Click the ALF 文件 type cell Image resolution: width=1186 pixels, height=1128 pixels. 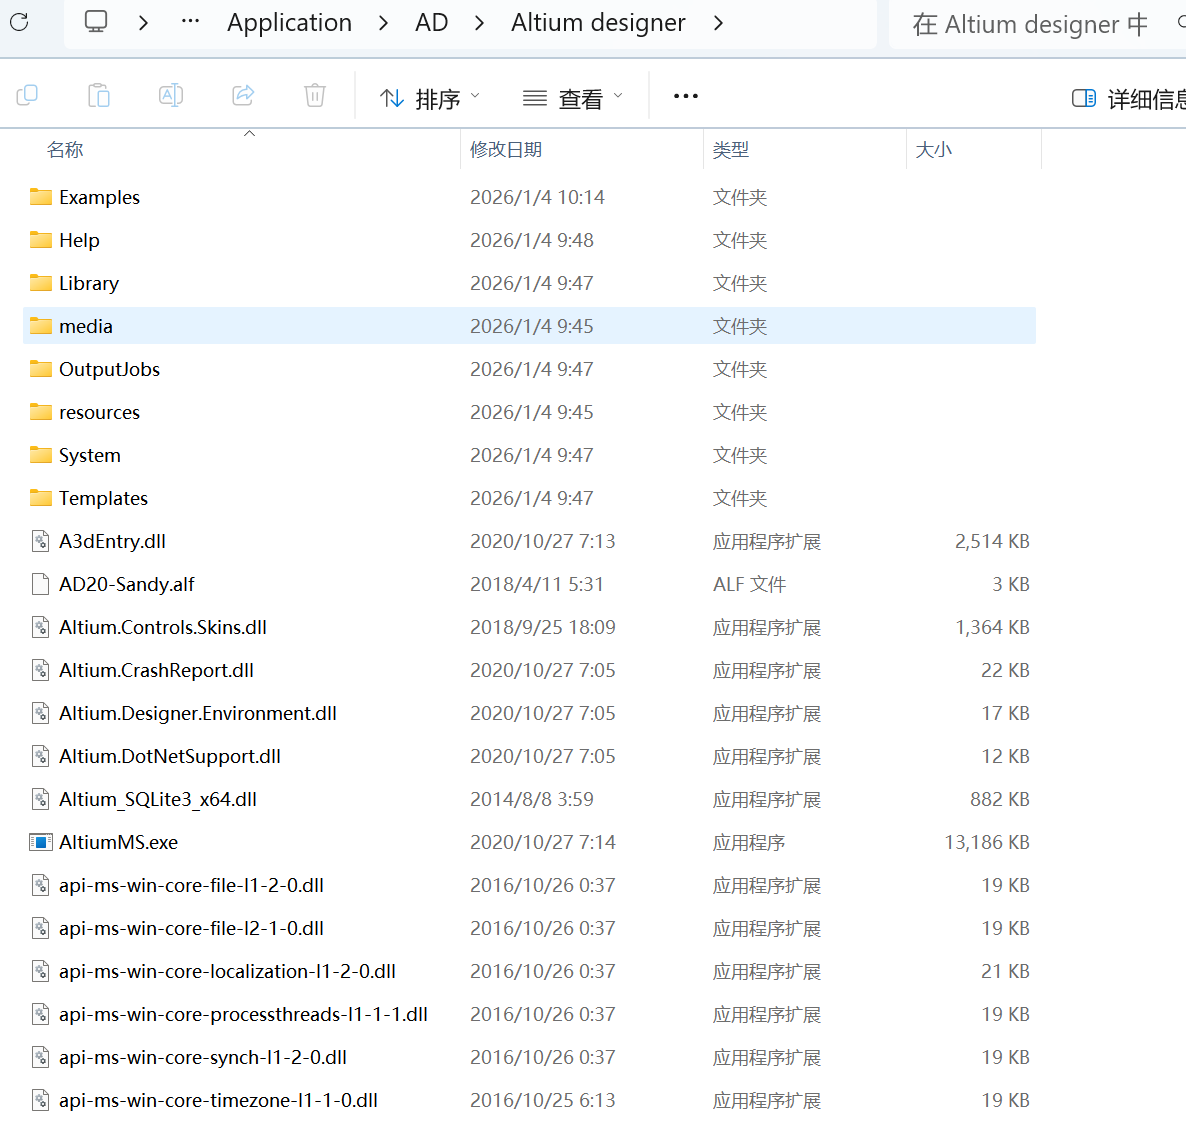(x=749, y=585)
